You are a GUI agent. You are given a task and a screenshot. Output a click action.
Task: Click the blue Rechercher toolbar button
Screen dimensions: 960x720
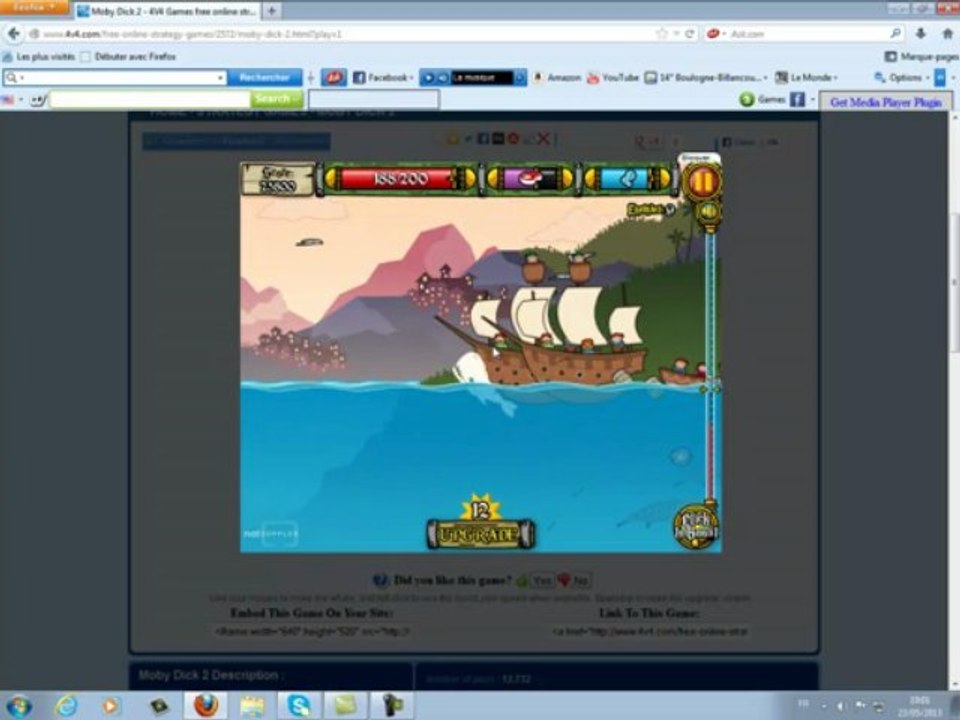pyautogui.click(x=264, y=78)
